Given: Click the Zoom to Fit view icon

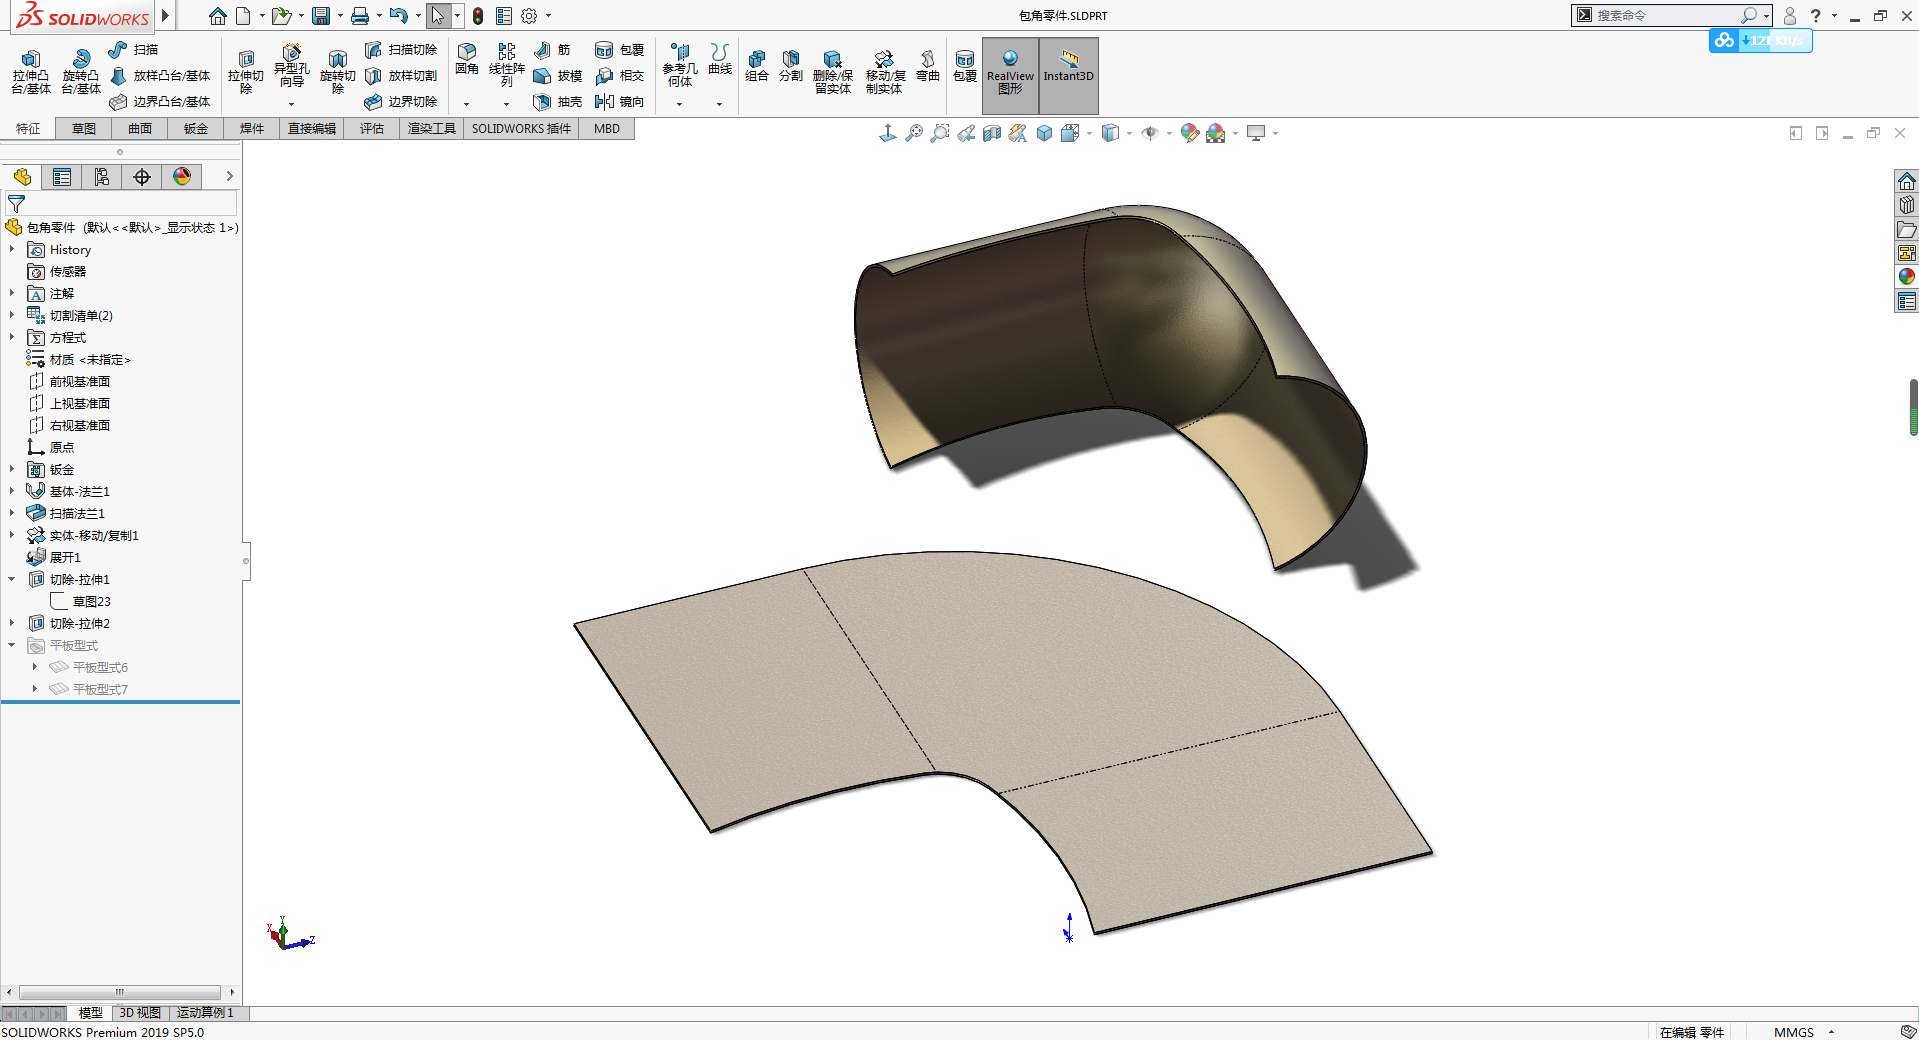Looking at the screenshot, I should (914, 133).
